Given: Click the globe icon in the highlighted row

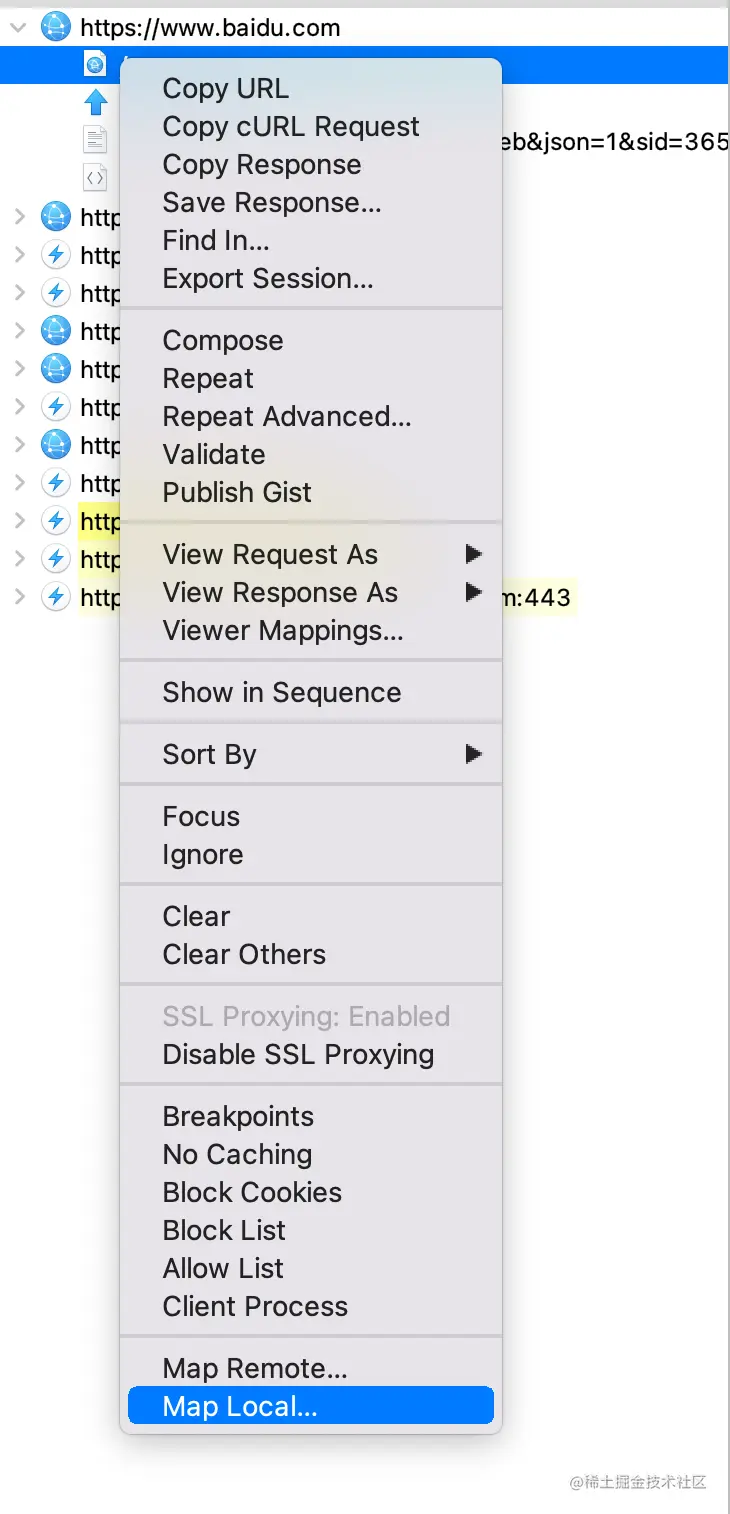Looking at the screenshot, I should pyautogui.click(x=95, y=65).
